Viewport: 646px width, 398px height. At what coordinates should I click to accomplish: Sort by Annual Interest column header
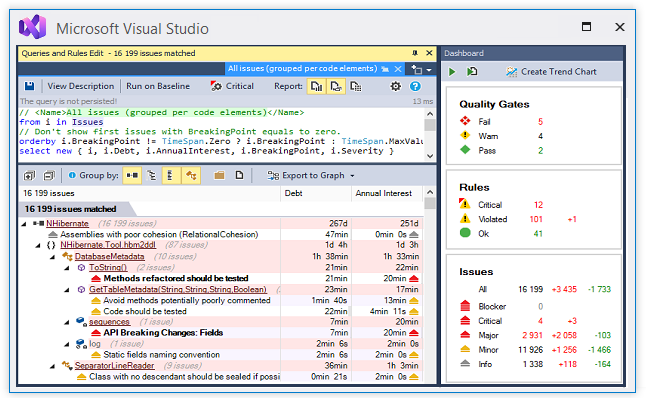pyautogui.click(x=387, y=193)
